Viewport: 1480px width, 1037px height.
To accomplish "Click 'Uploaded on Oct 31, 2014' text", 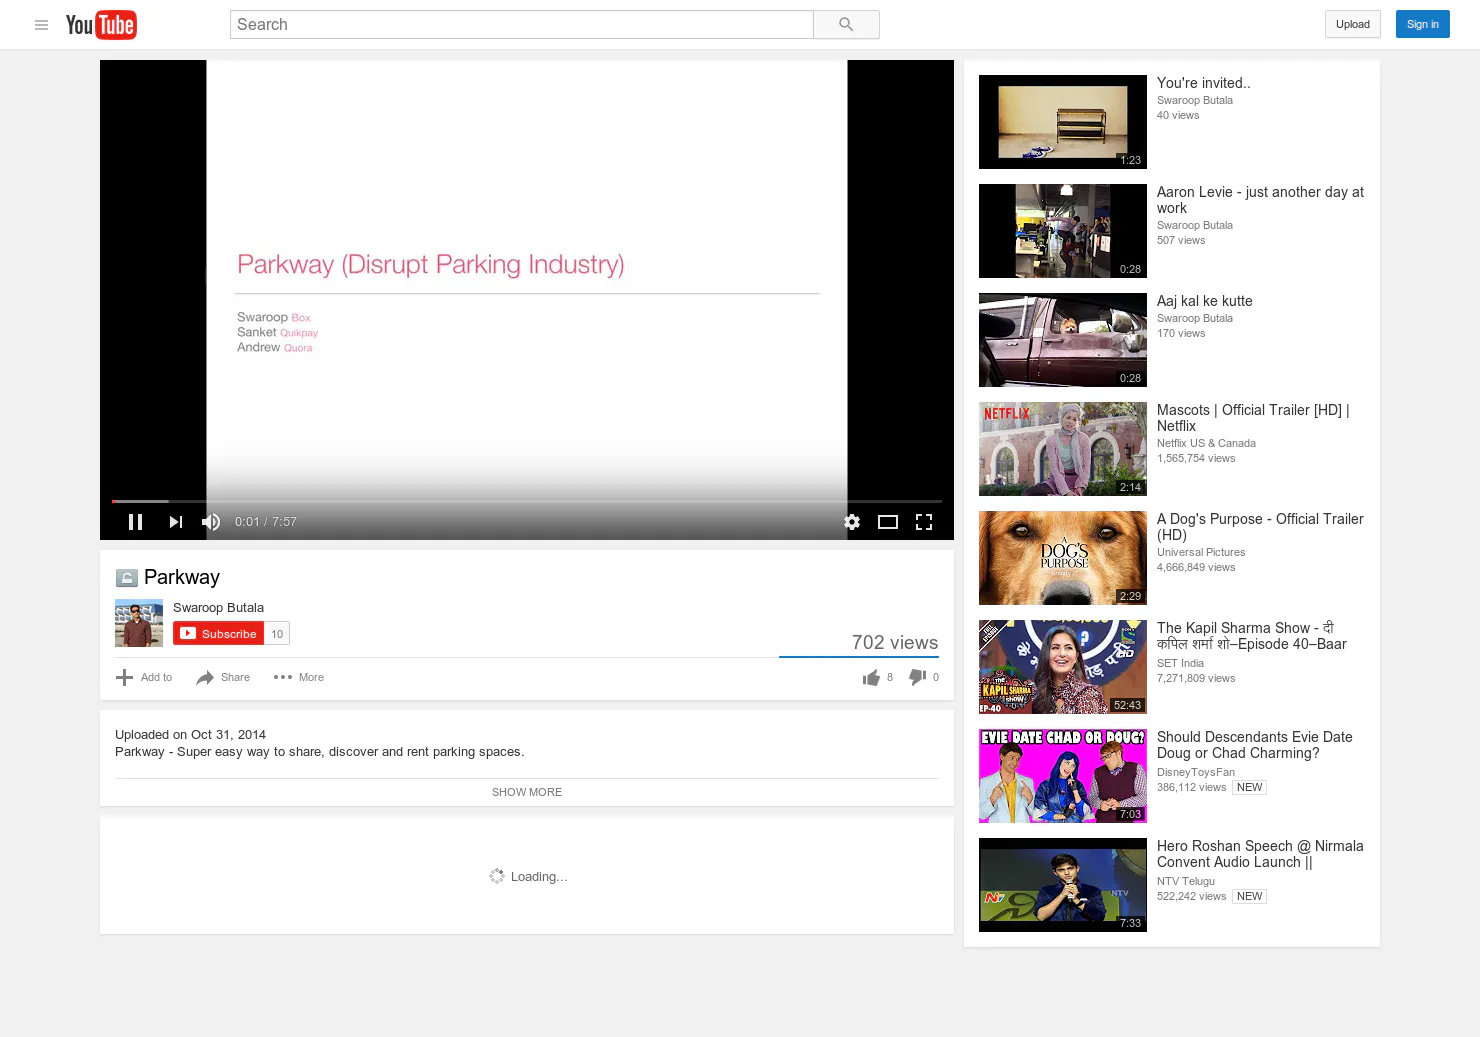I will [190, 735].
